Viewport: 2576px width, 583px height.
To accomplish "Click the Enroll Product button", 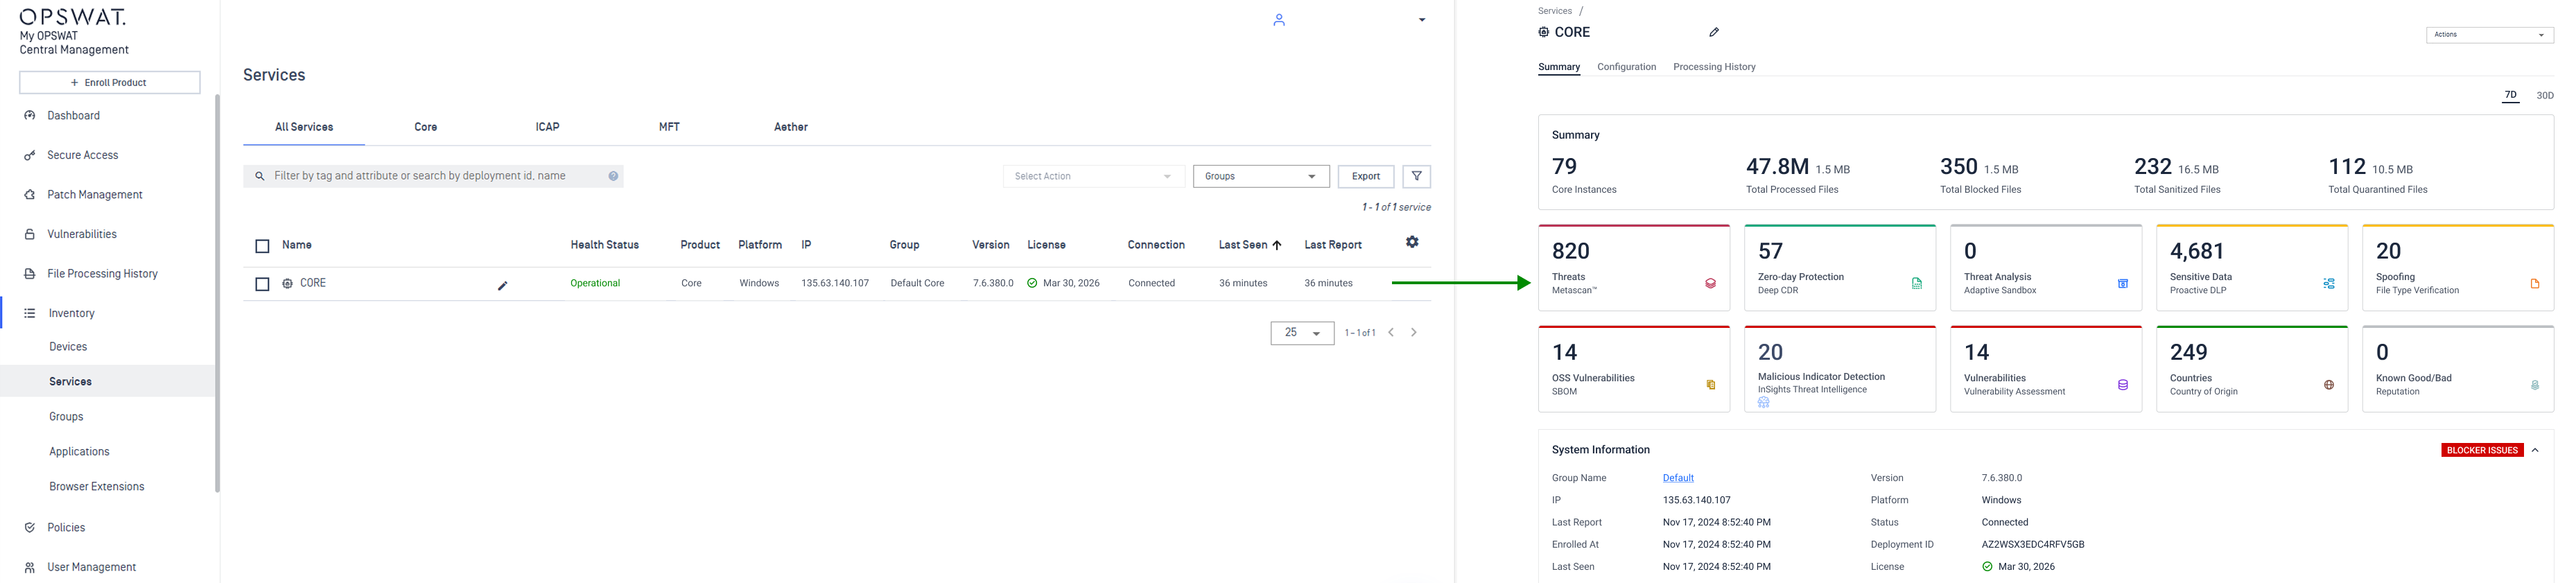I will point(110,82).
